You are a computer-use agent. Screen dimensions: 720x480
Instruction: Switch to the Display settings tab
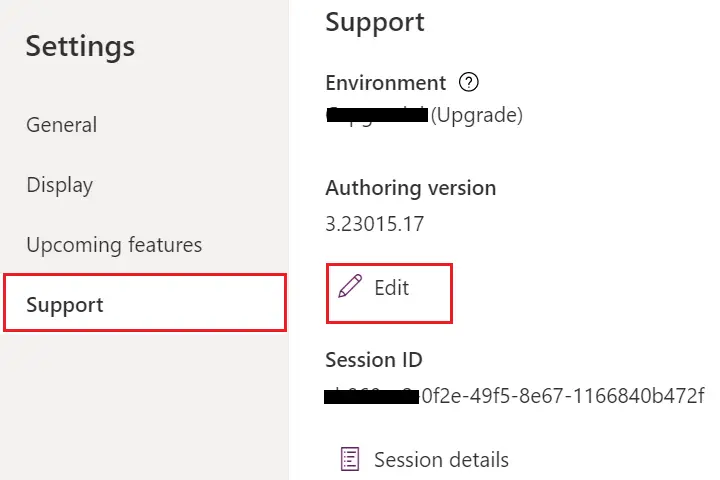[60, 185]
